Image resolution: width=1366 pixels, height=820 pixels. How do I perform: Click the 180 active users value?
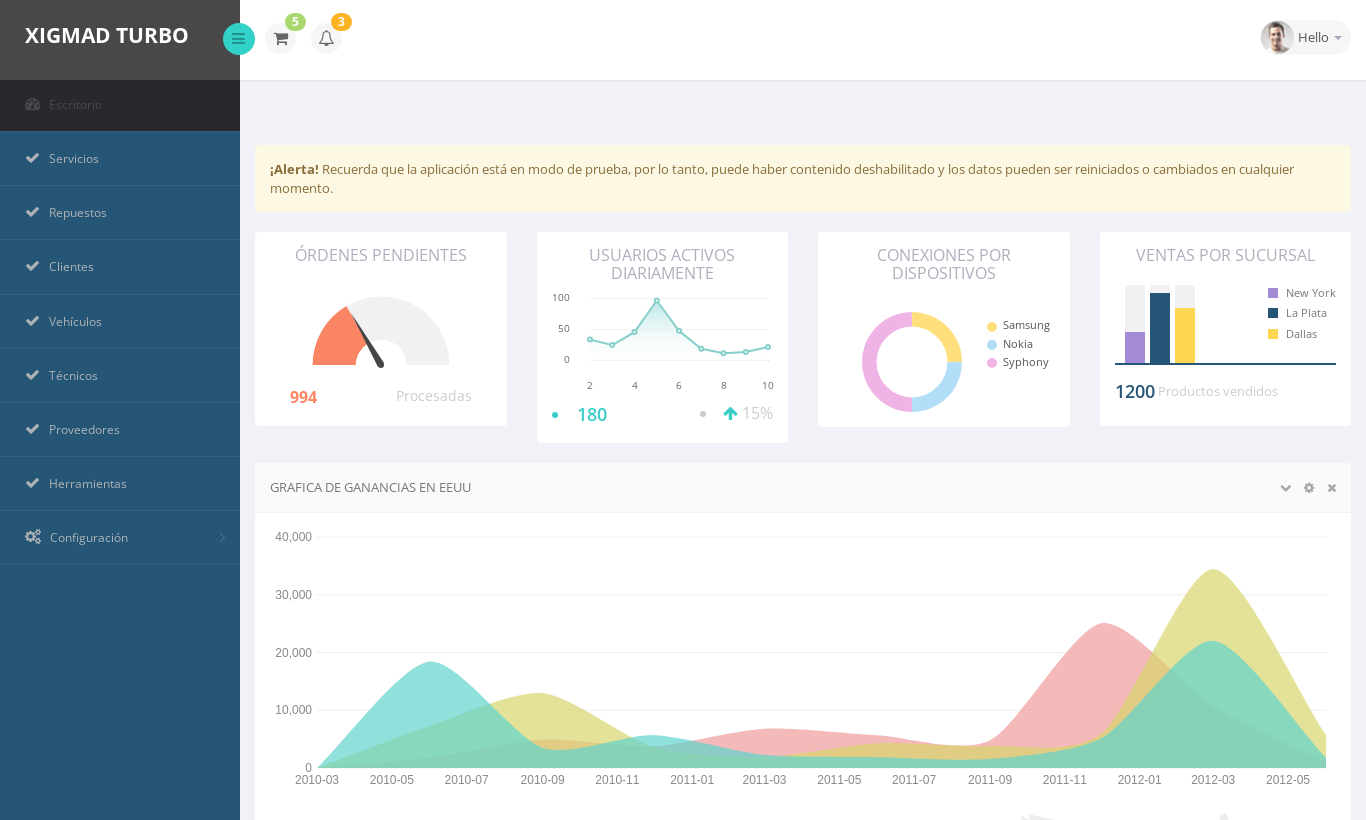pyautogui.click(x=592, y=415)
